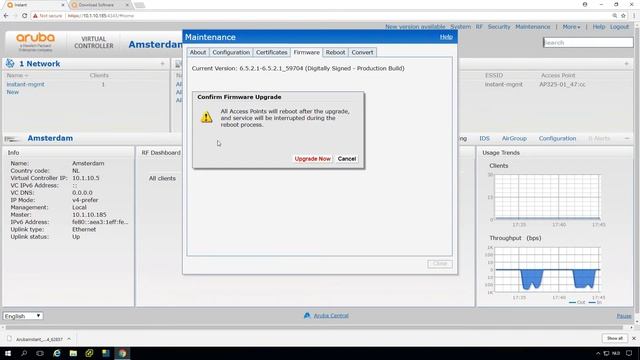Open the System menu link
Screen dimensions: 640x360
point(460,27)
